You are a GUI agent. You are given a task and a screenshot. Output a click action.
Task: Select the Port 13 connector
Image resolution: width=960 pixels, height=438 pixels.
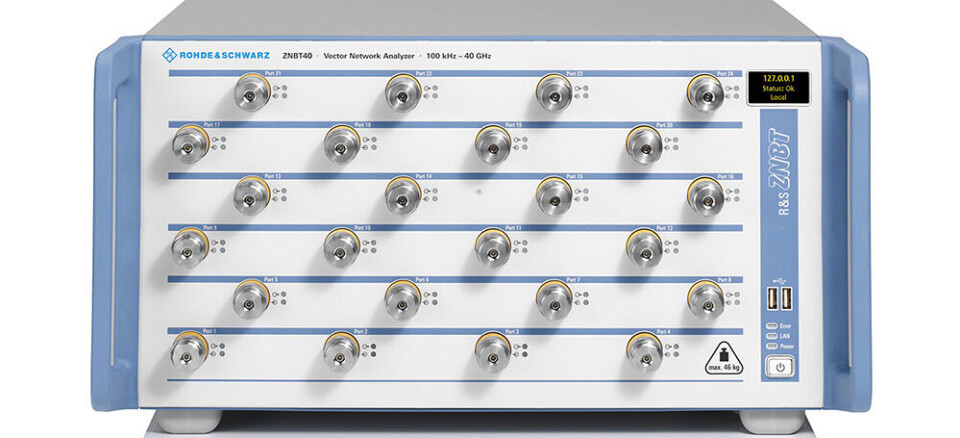click(x=251, y=196)
